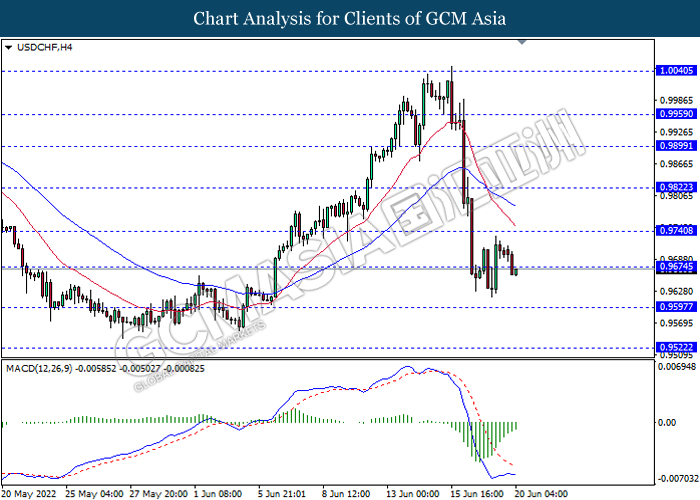This screenshot has height=500, width=700.
Task: Click the MACD 0.00 zero level value
Action: click(667, 422)
